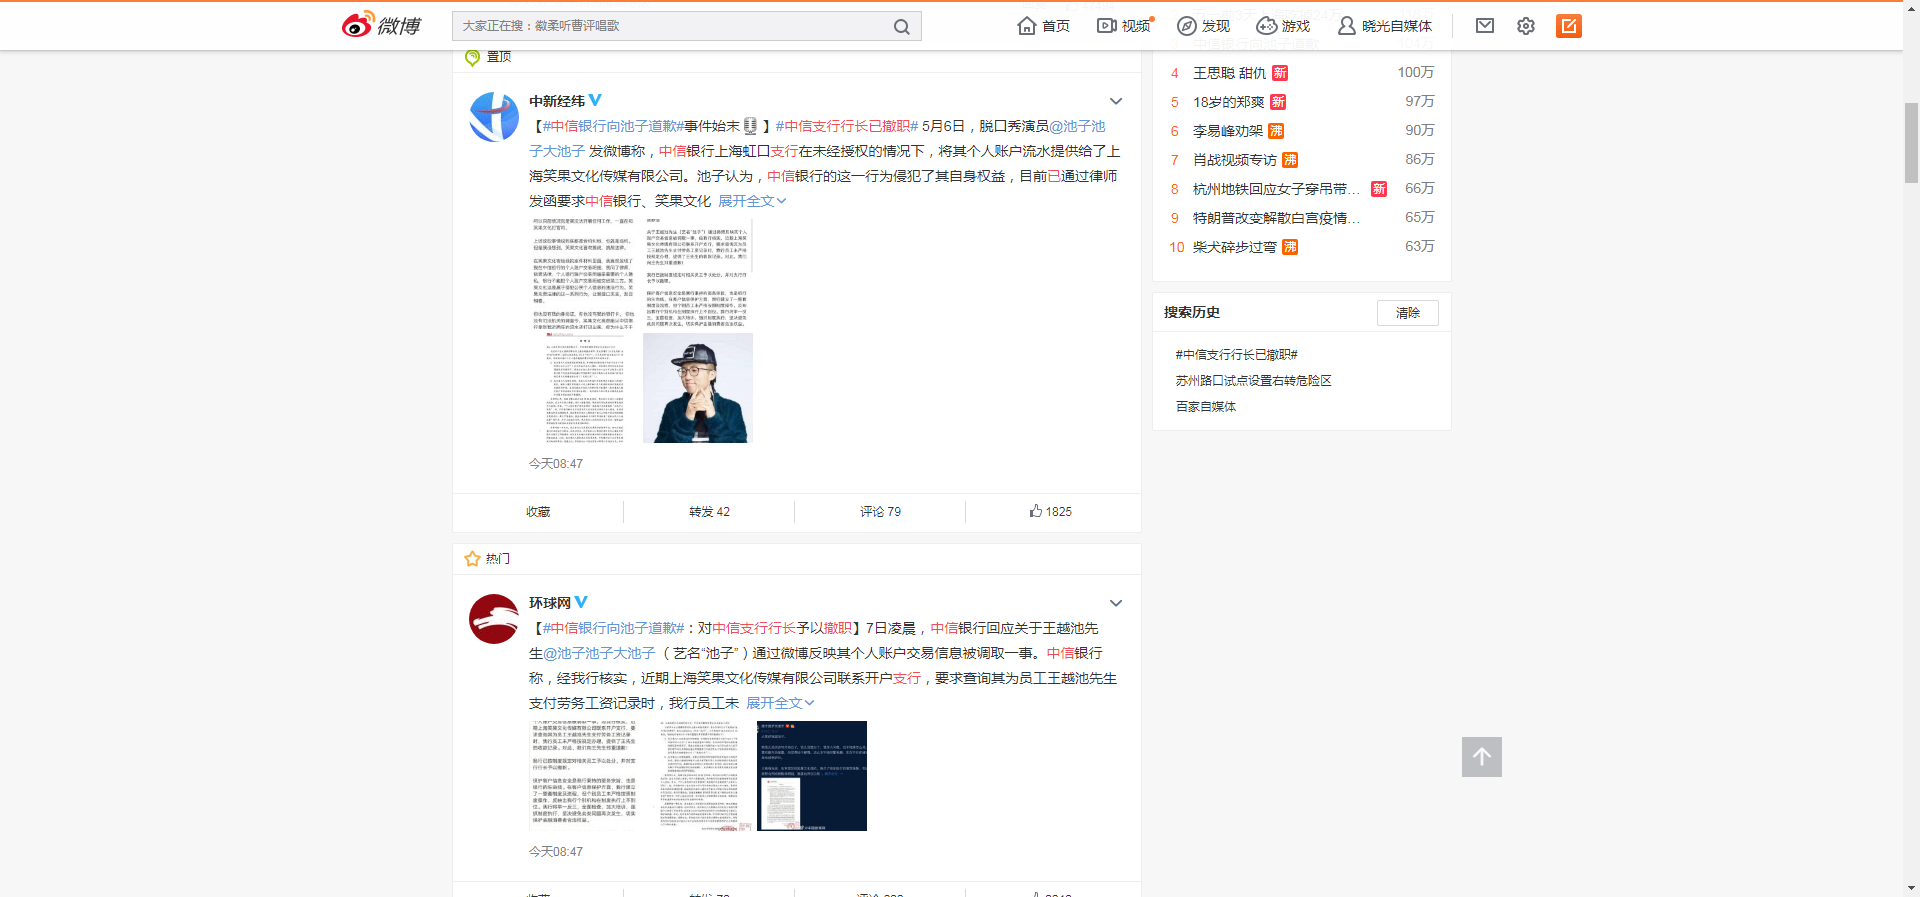Click verified badge next to 中新经纬
The image size is (1920, 897).
[595, 100]
